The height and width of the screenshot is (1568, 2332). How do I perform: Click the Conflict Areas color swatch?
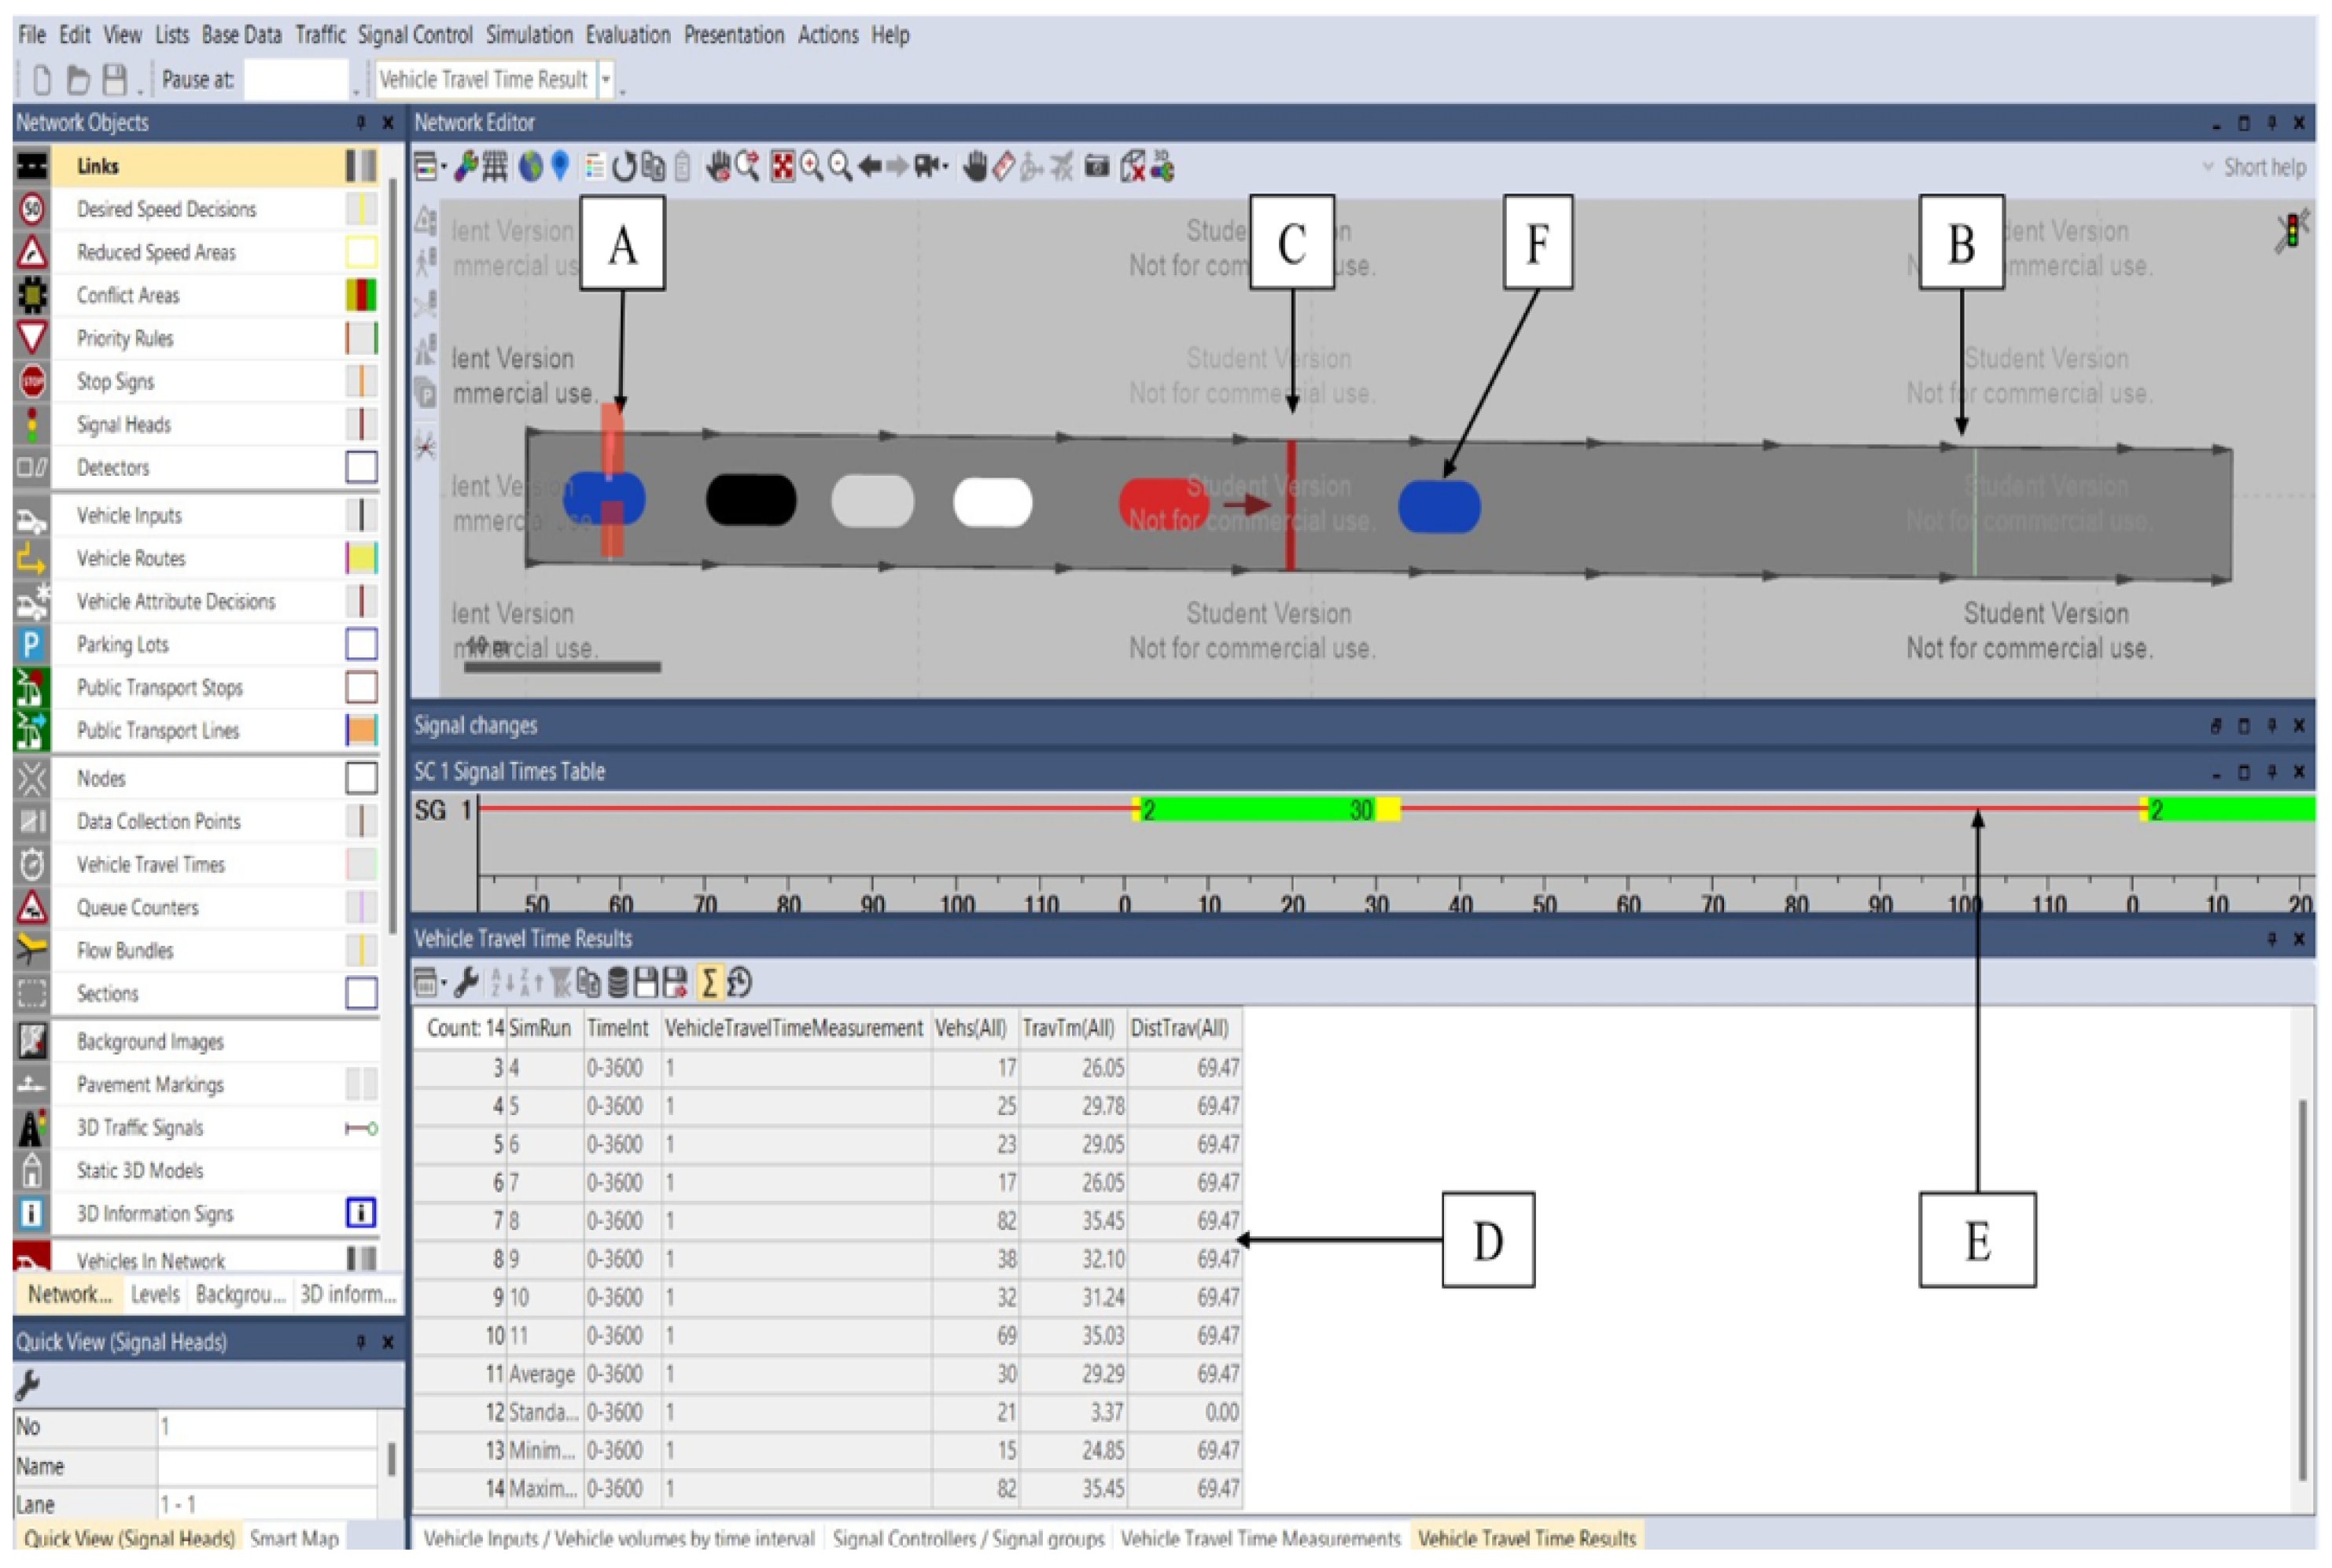pos(361,295)
